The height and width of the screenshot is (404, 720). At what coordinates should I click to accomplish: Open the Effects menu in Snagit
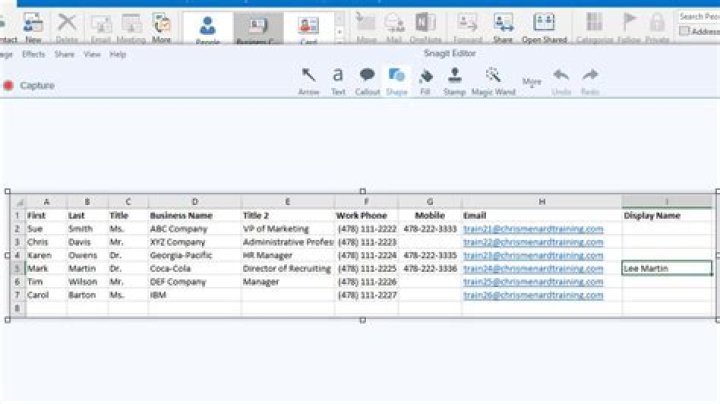pyautogui.click(x=34, y=54)
